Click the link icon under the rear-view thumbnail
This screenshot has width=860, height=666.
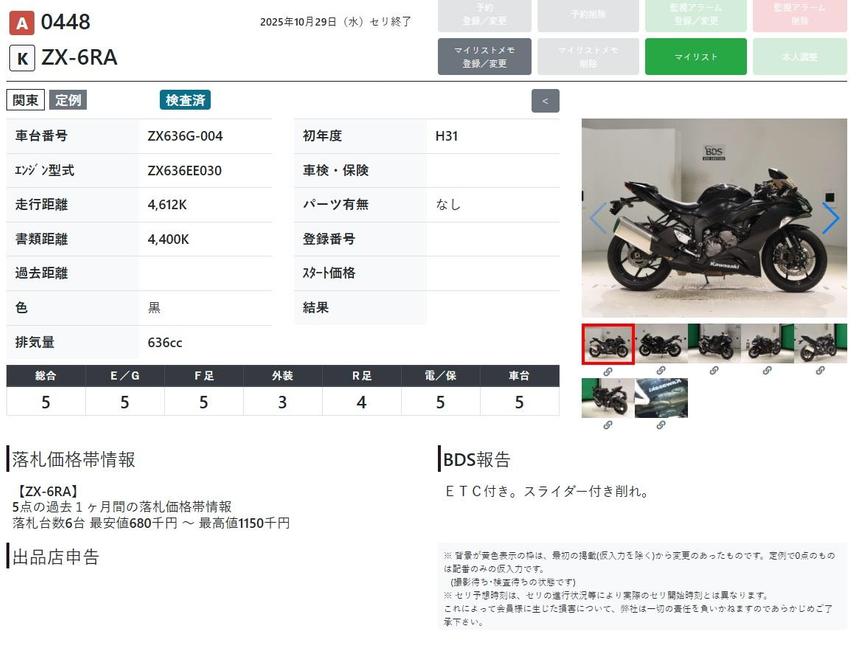(x=607, y=425)
